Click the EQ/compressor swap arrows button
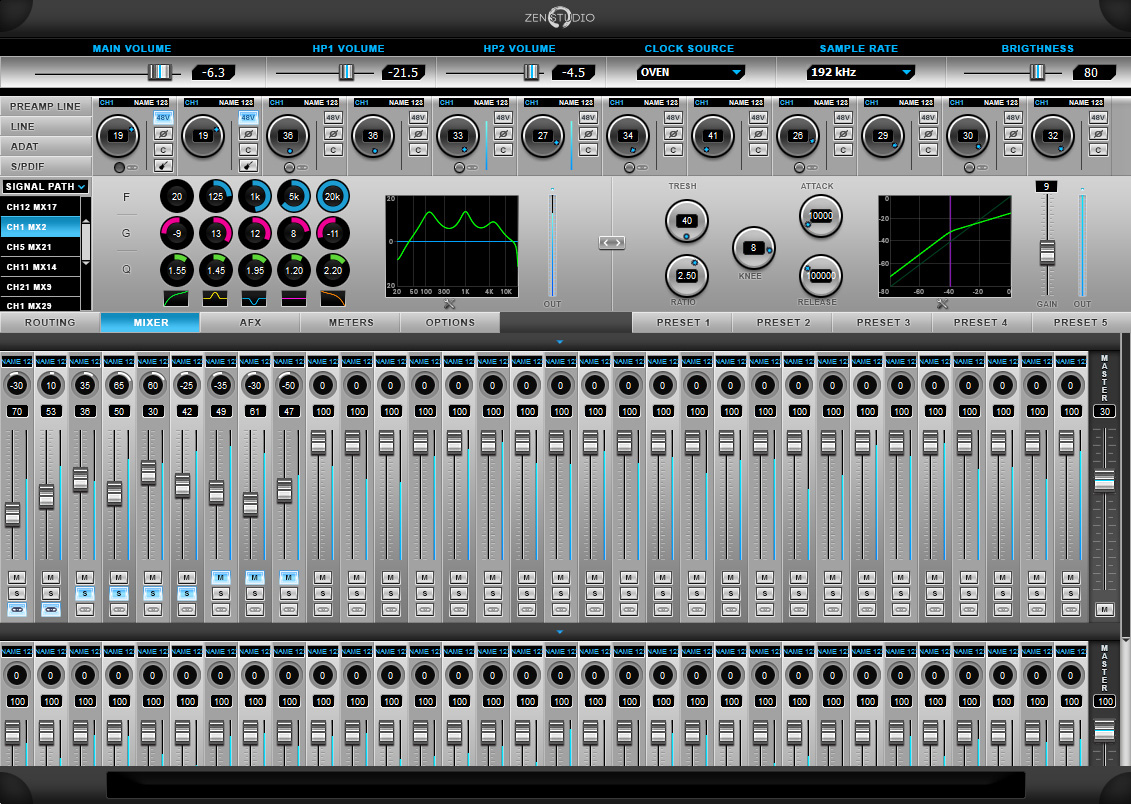Image resolution: width=1131 pixels, height=804 pixels. 612,242
